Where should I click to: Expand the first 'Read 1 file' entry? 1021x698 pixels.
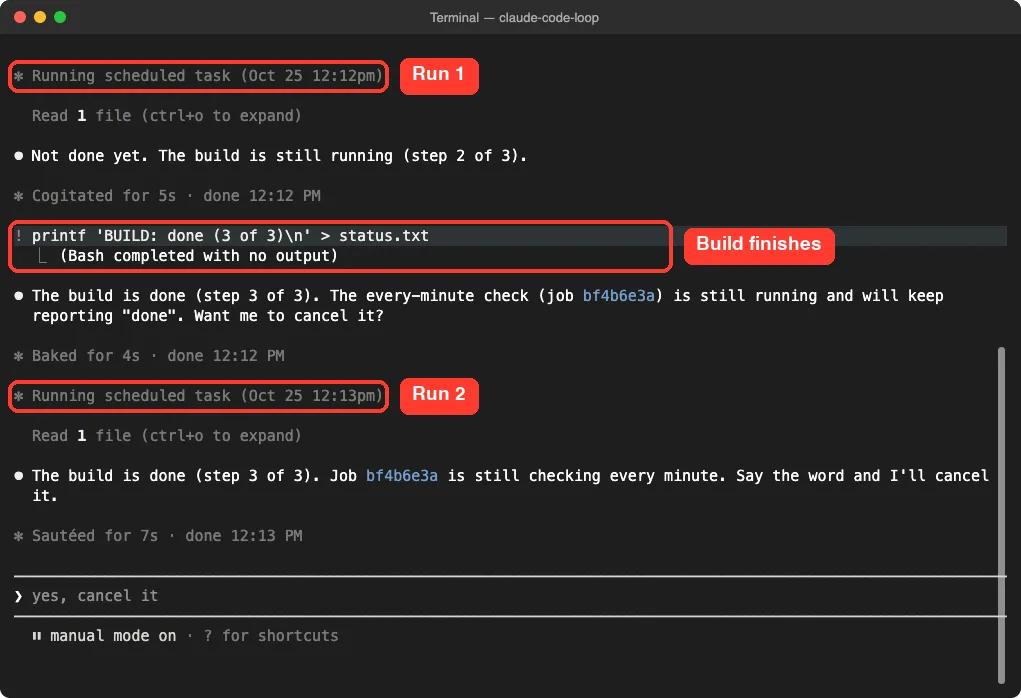point(166,116)
